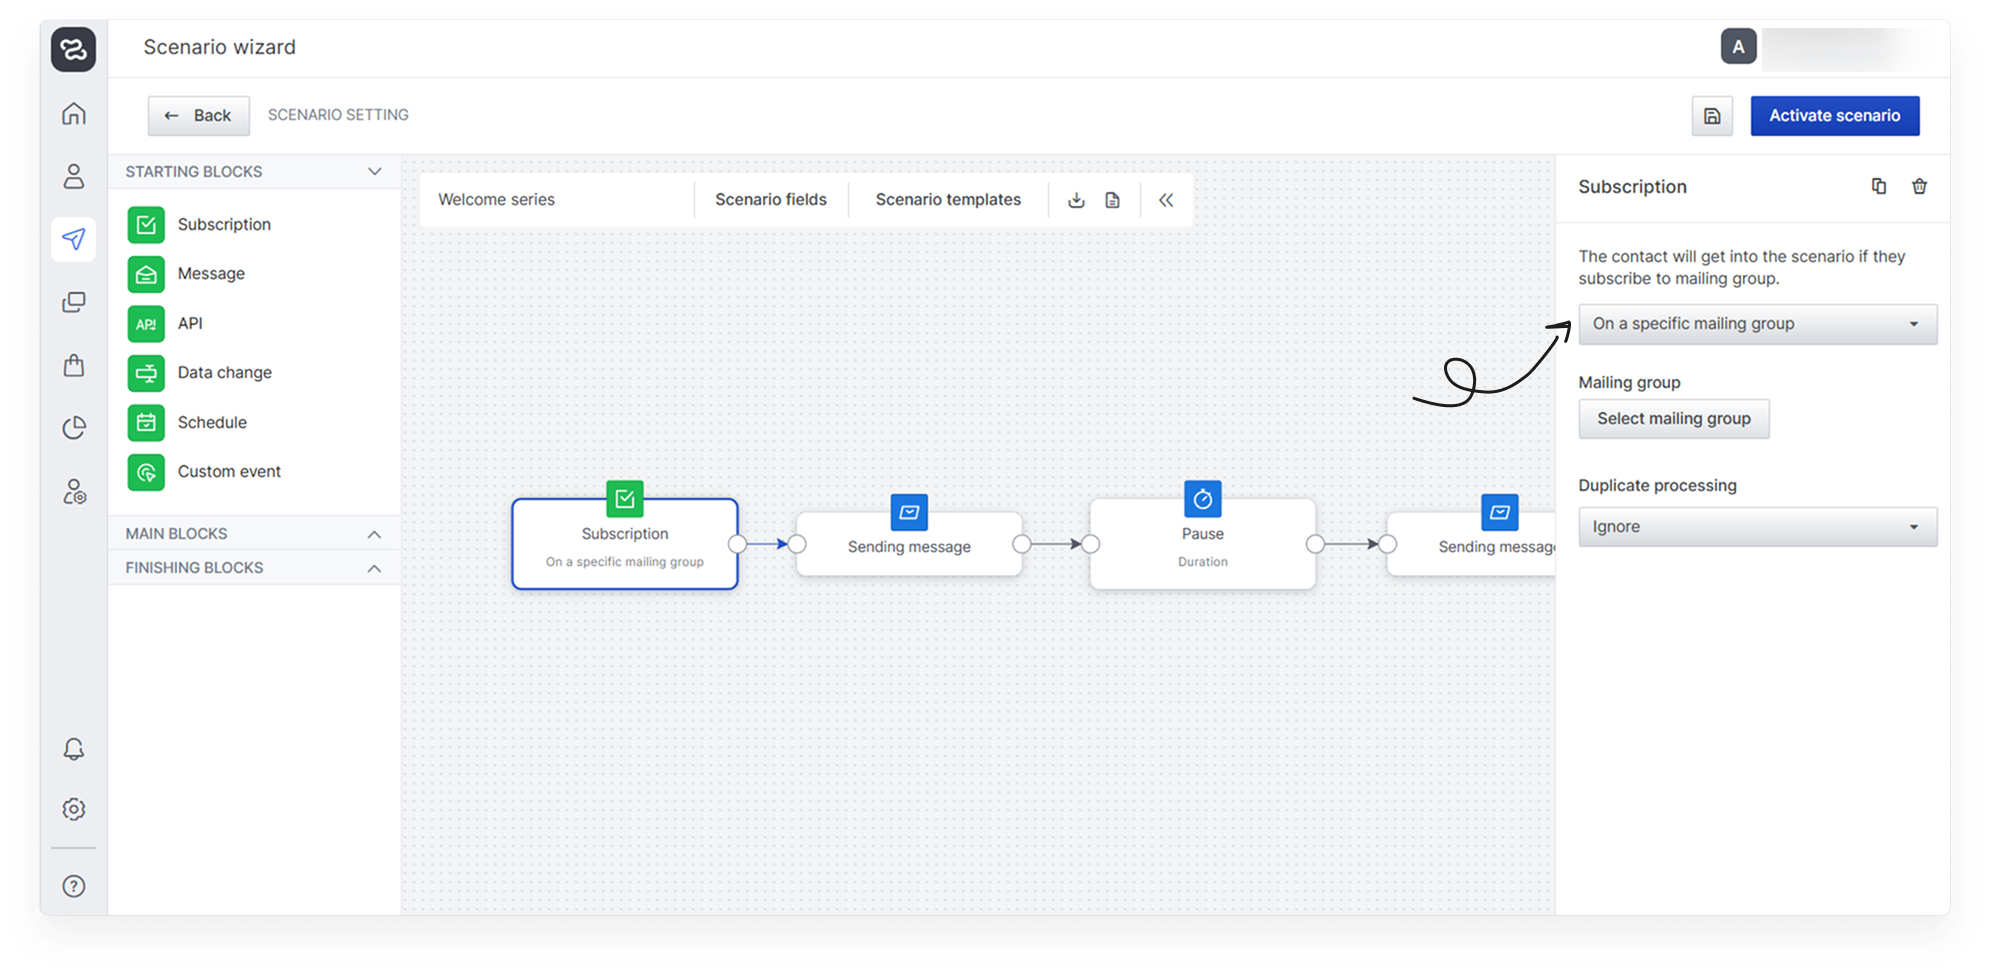Screen dimensions: 1990x975
Task: Delete the Subscription block via trash icon
Action: tap(1919, 186)
